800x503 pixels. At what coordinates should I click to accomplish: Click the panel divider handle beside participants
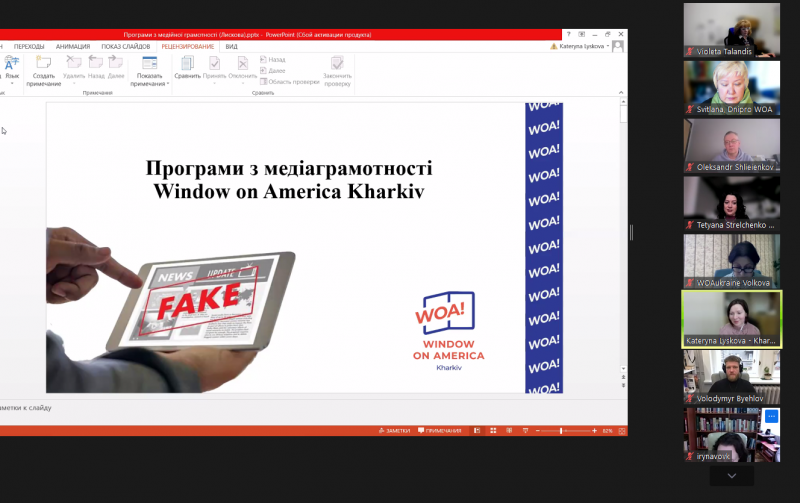632,233
